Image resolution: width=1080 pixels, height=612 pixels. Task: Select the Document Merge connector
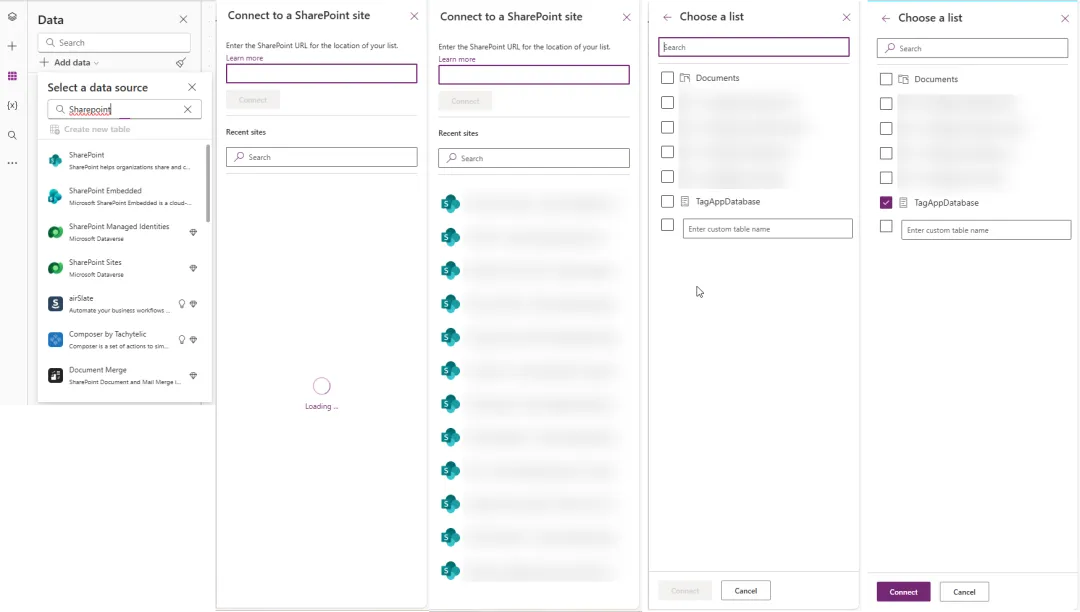122,375
